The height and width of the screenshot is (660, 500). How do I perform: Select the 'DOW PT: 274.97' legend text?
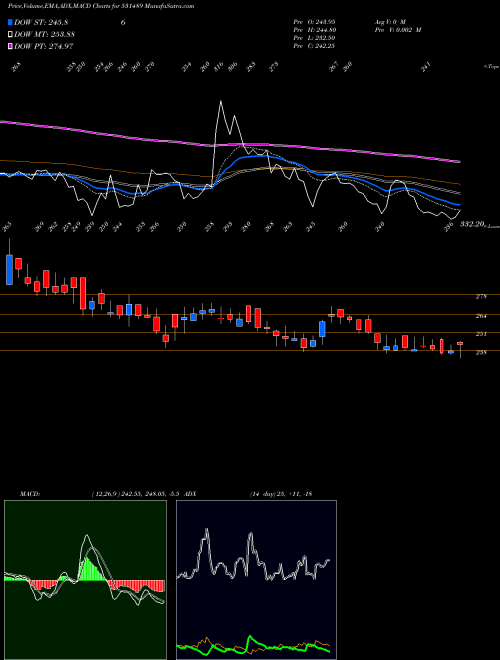44,47
